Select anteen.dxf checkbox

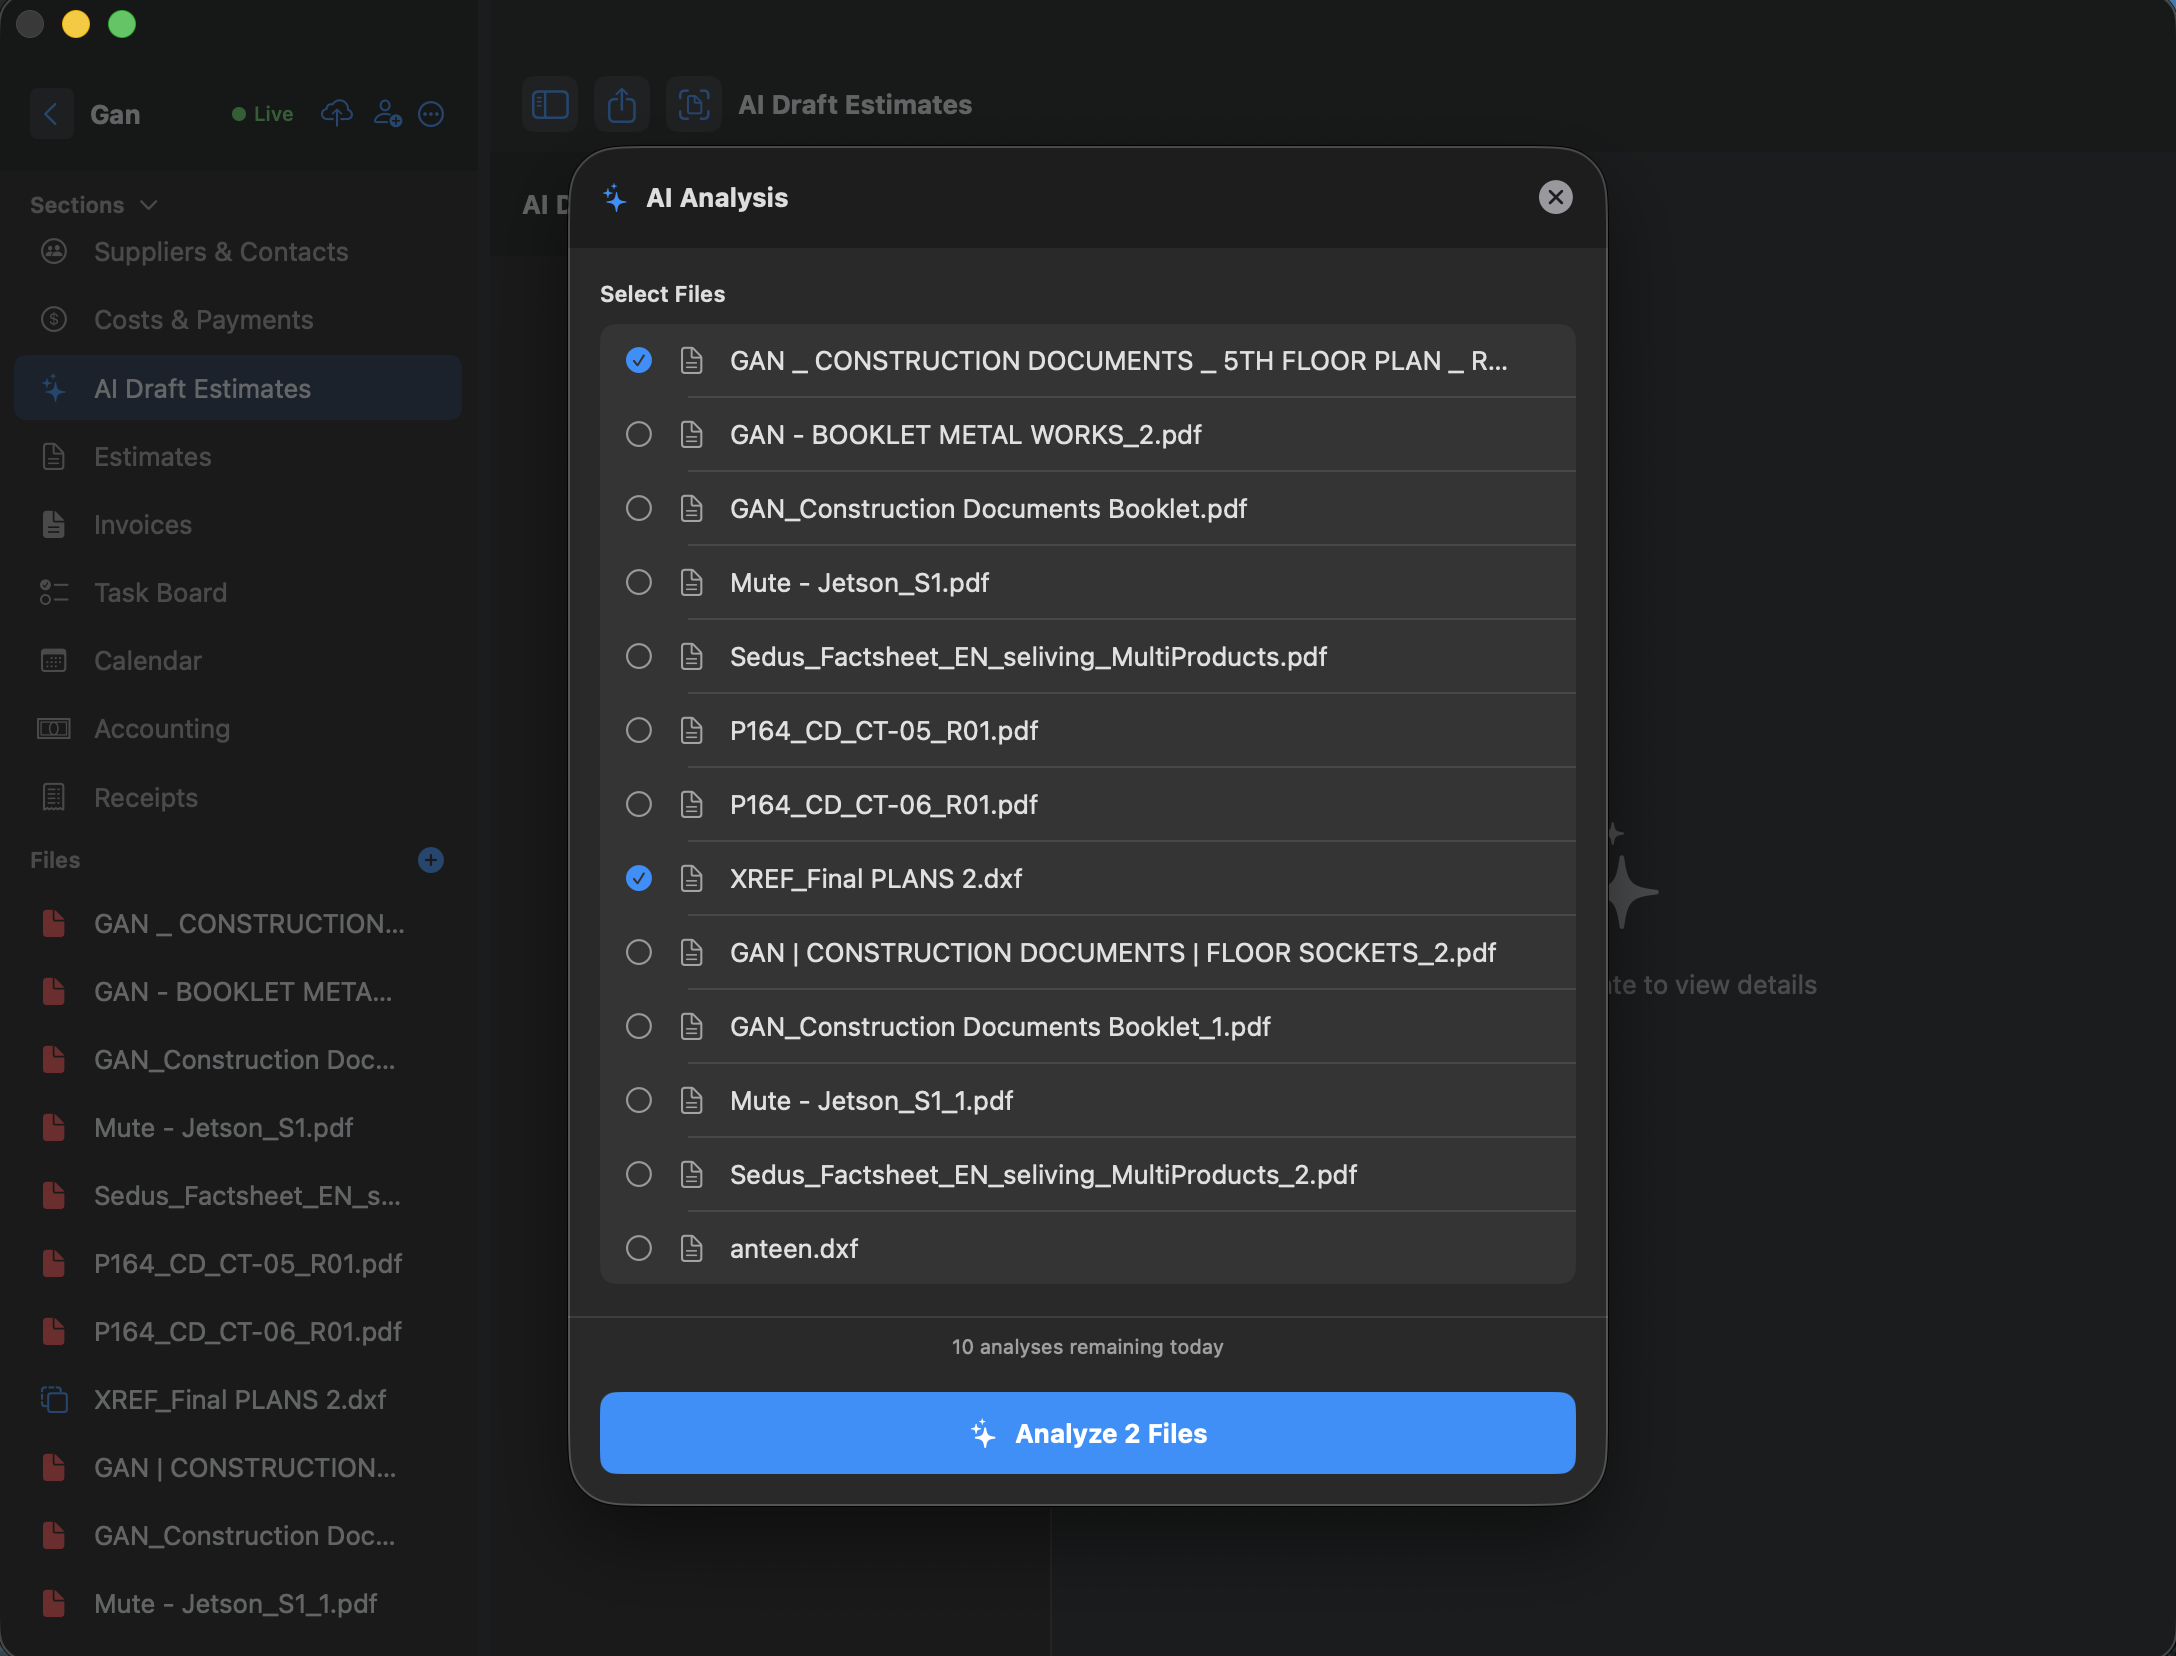(639, 1248)
